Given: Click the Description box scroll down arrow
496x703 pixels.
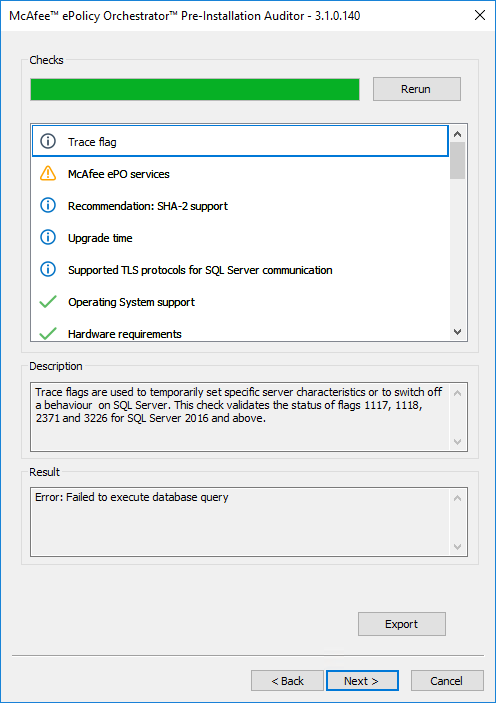Looking at the screenshot, I should (457, 442).
